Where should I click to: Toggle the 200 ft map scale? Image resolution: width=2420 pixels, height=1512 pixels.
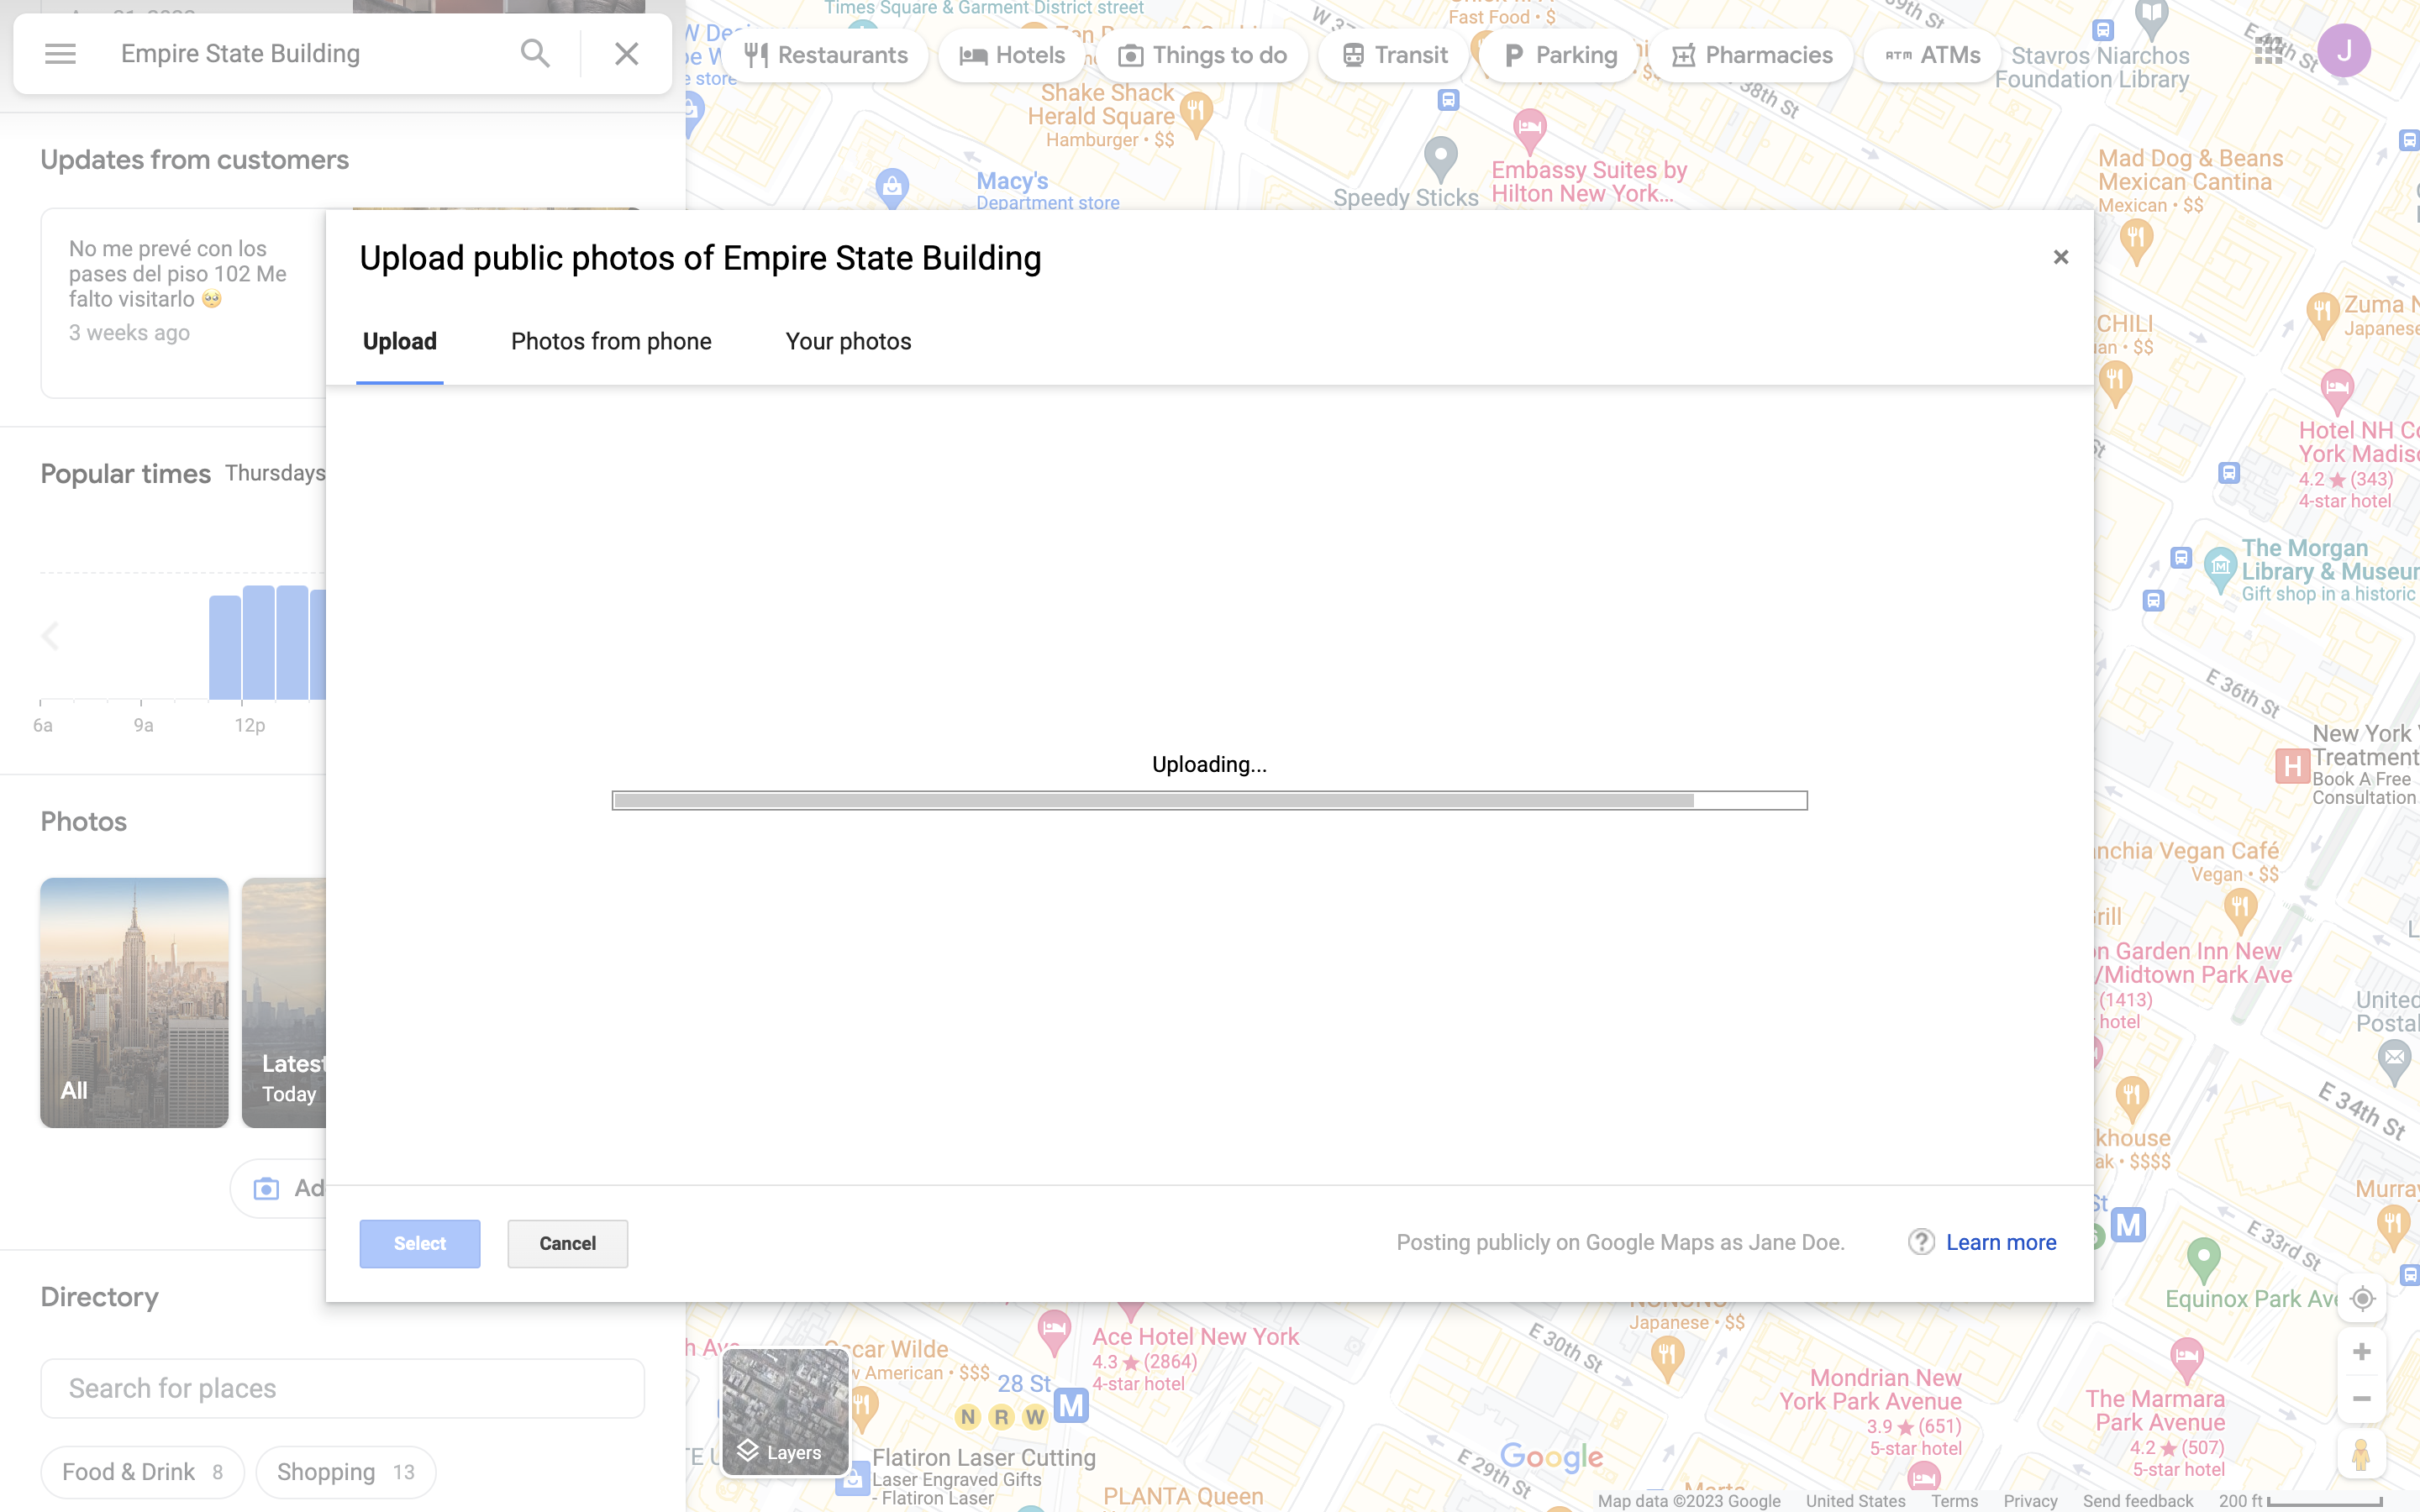point(2300,1501)
